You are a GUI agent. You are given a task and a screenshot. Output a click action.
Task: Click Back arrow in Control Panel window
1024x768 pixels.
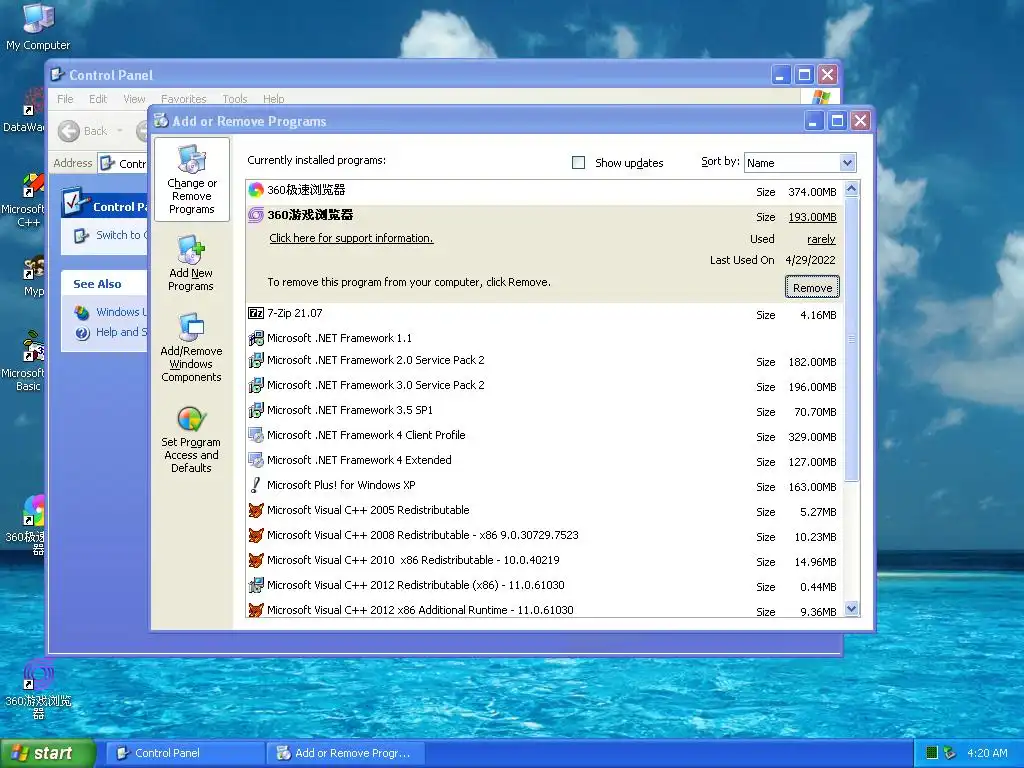pyautogui.click(x=69, y=131)
